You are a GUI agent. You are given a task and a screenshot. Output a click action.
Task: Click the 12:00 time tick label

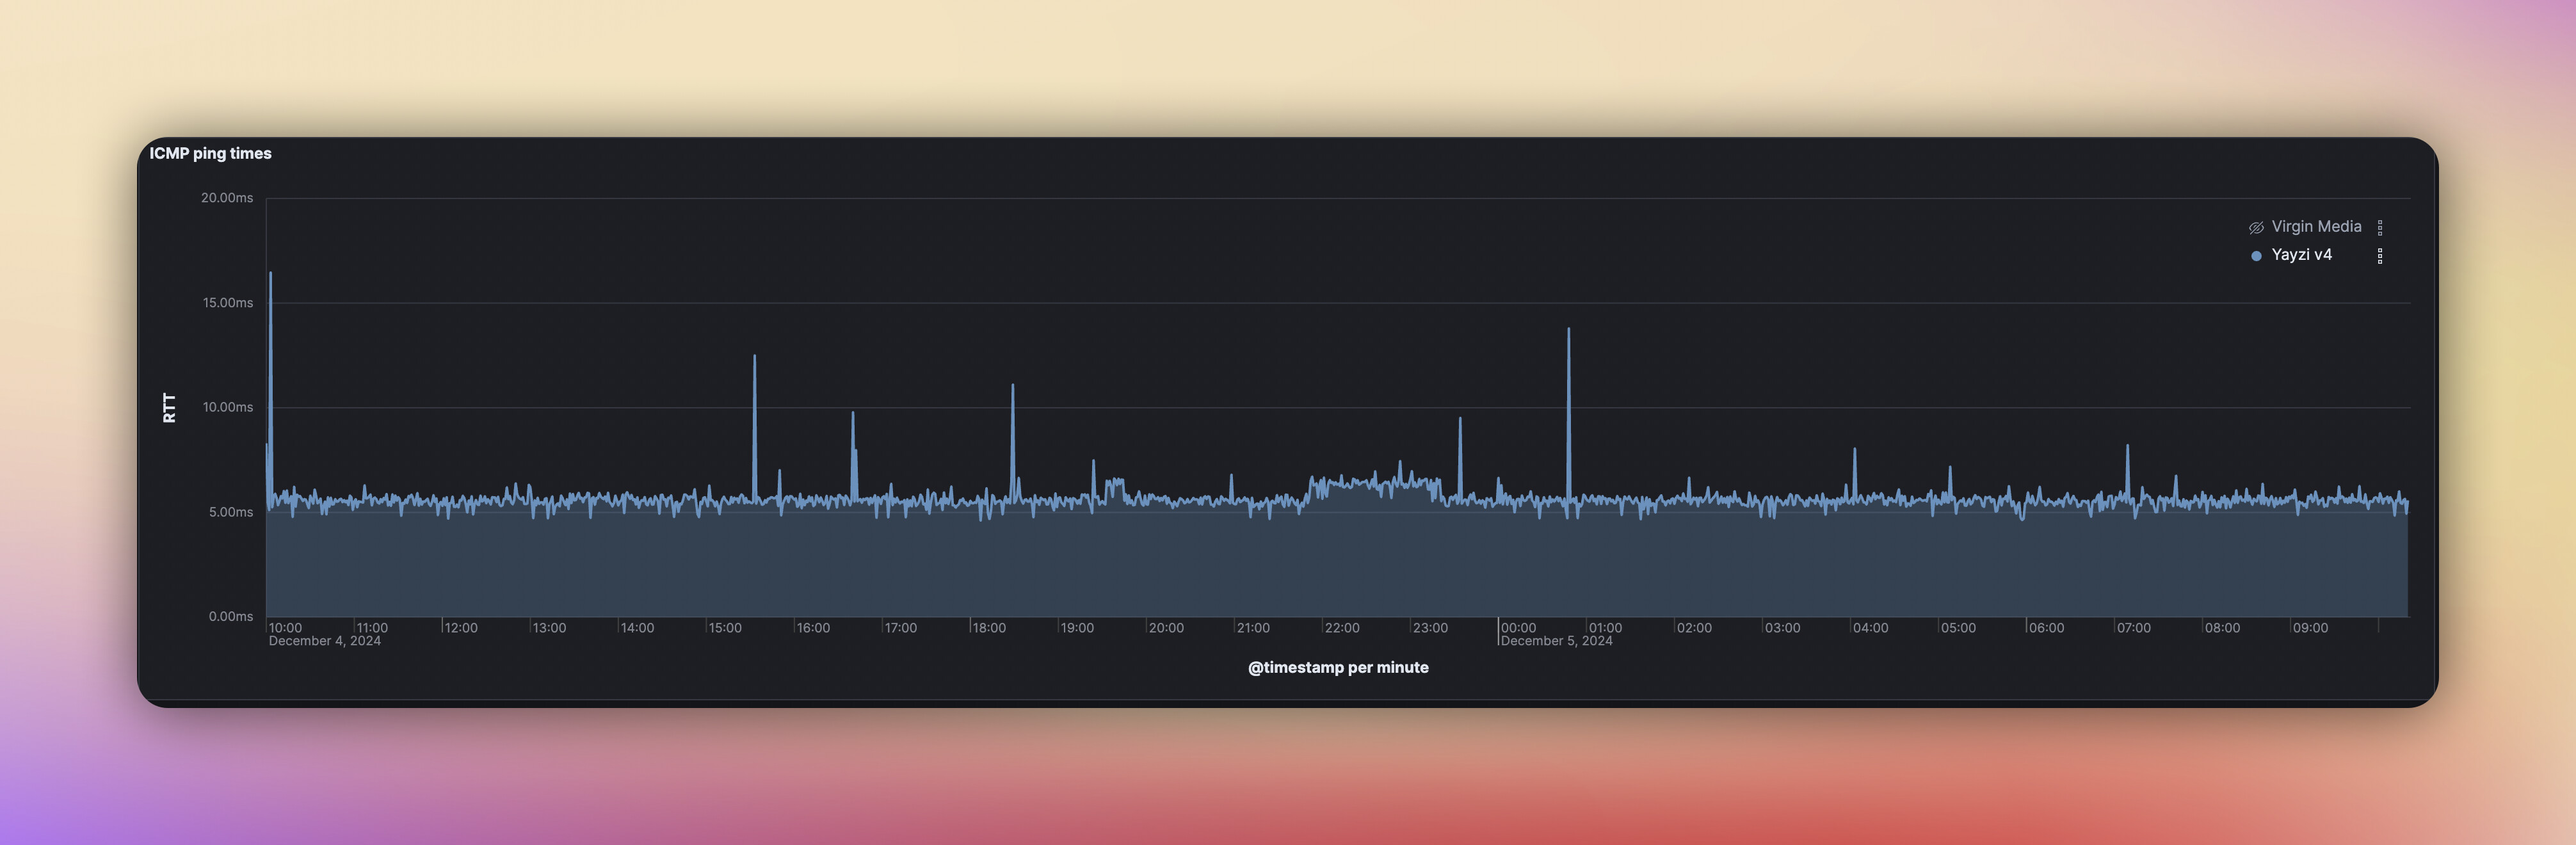(x=461, y=628)
